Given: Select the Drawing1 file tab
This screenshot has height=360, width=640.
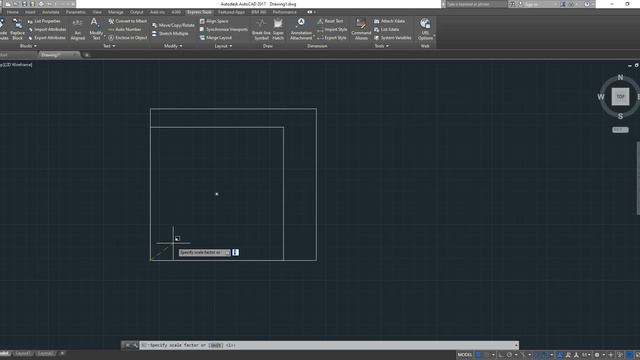Looking at the screenshot, I should [58, 55].
